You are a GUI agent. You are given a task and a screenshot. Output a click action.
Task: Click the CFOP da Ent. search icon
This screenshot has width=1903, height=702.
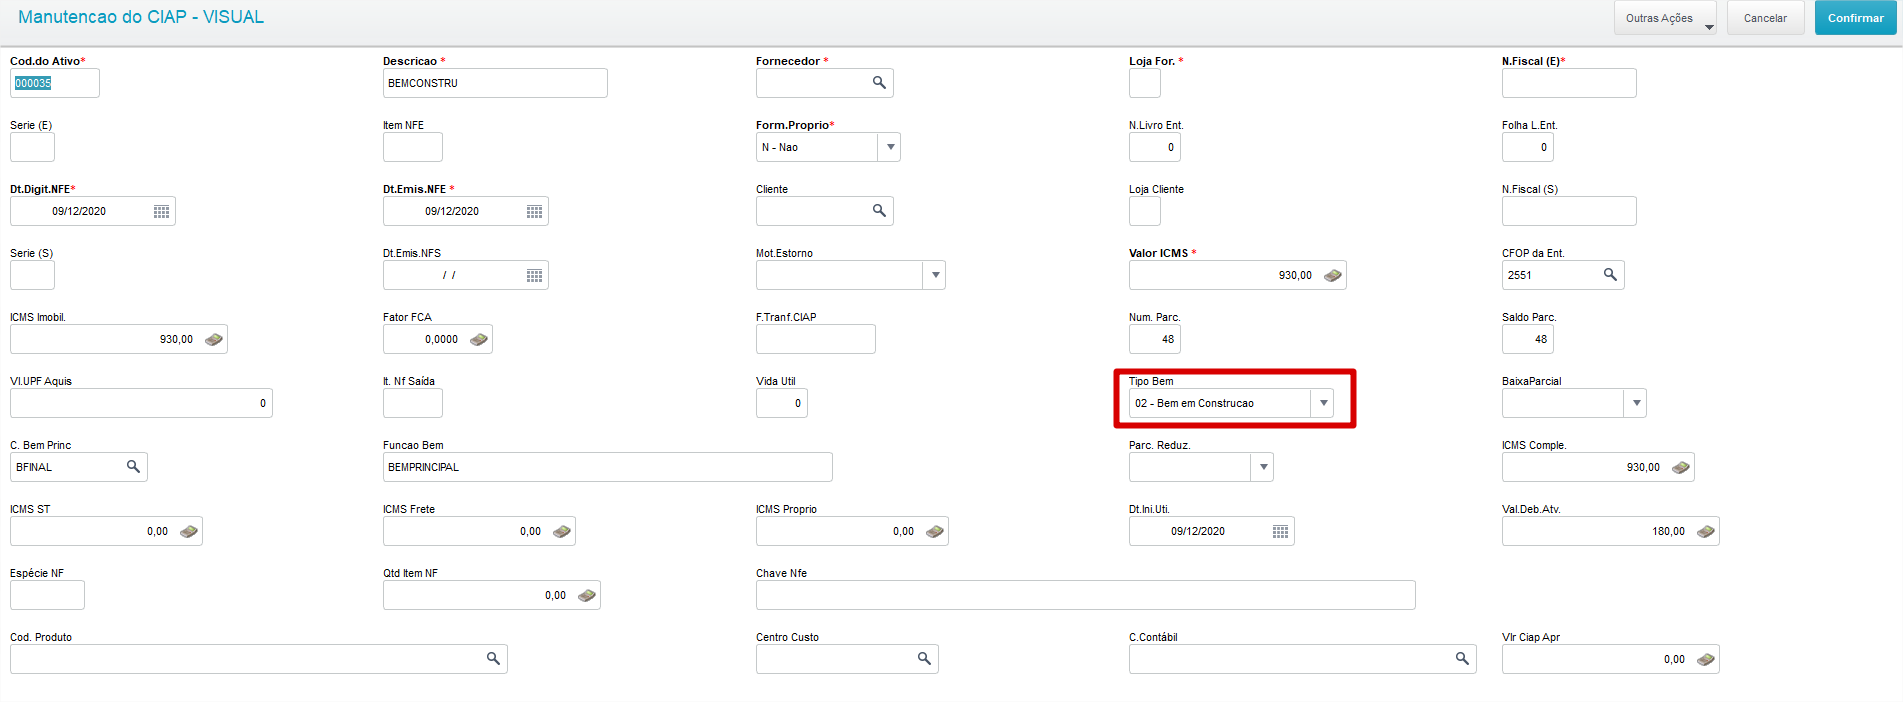pyautogui.click(x=1610, y=275)
